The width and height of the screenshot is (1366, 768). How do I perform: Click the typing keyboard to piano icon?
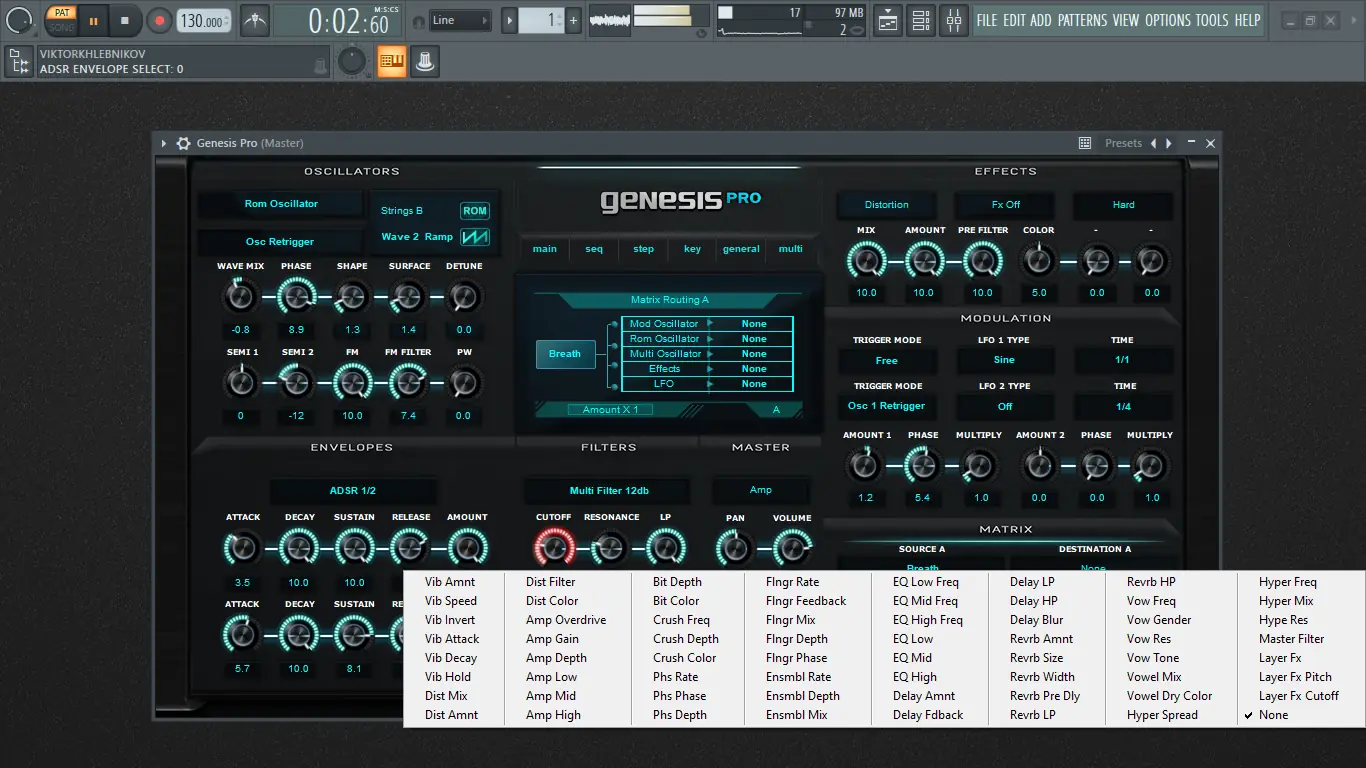click(391, 62)
